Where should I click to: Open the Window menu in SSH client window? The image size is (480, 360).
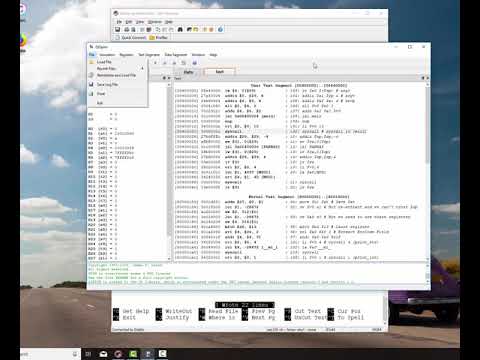[x=155, y=22]
